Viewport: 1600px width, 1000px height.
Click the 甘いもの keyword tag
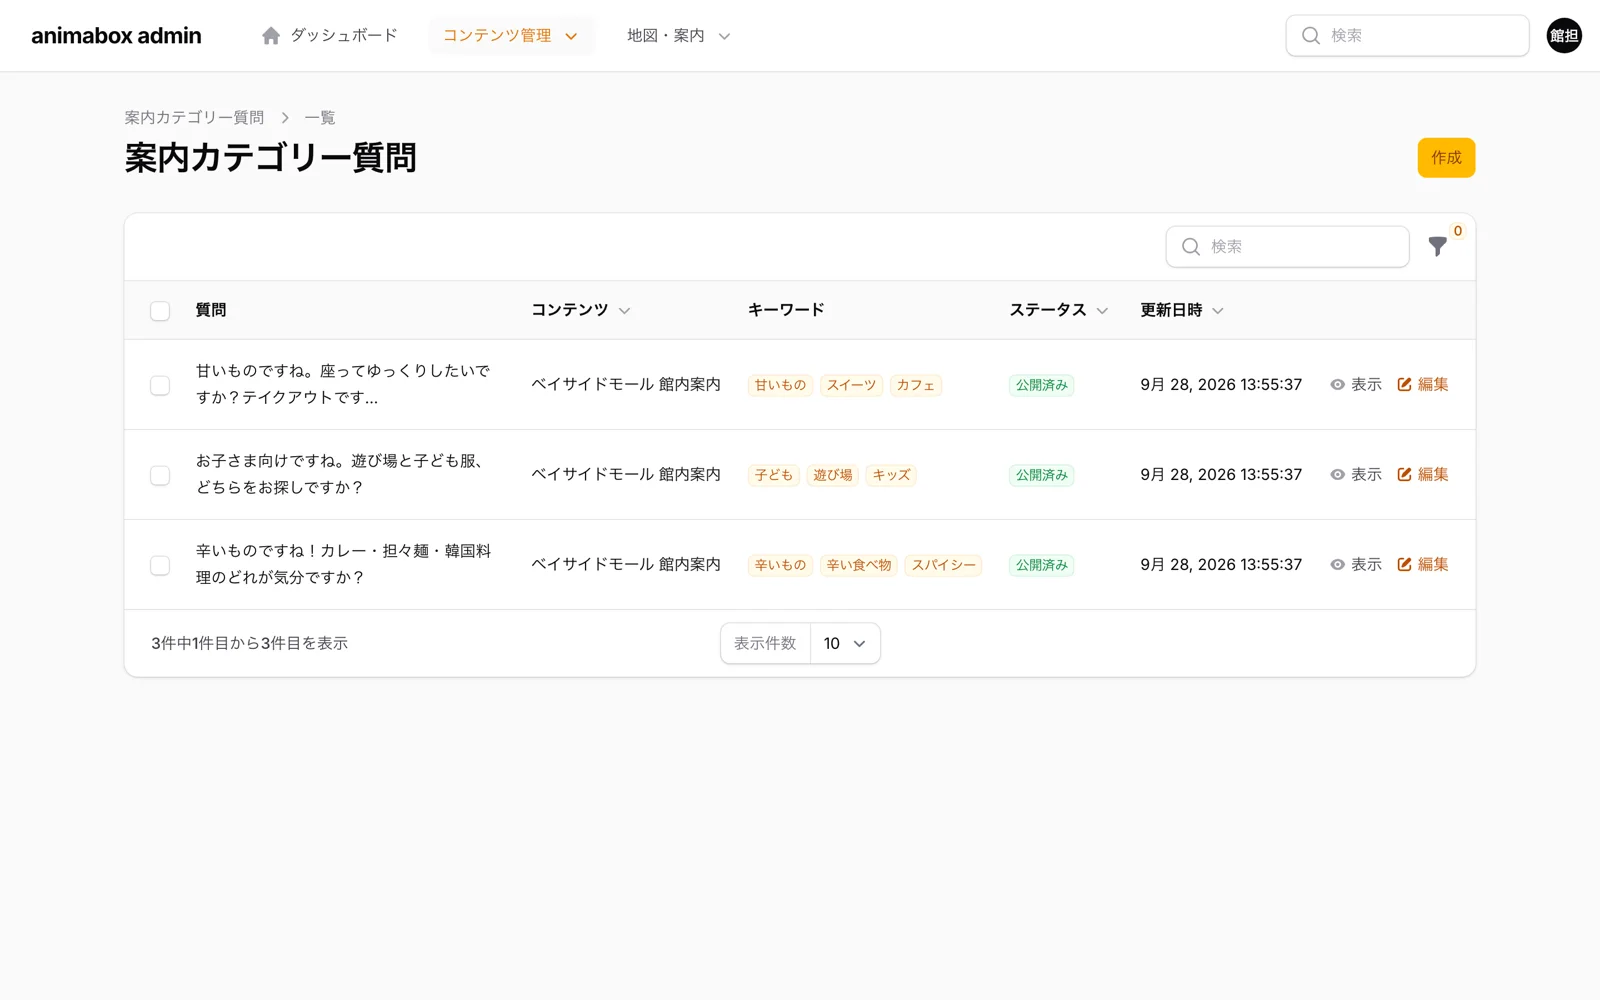(780, 385)
